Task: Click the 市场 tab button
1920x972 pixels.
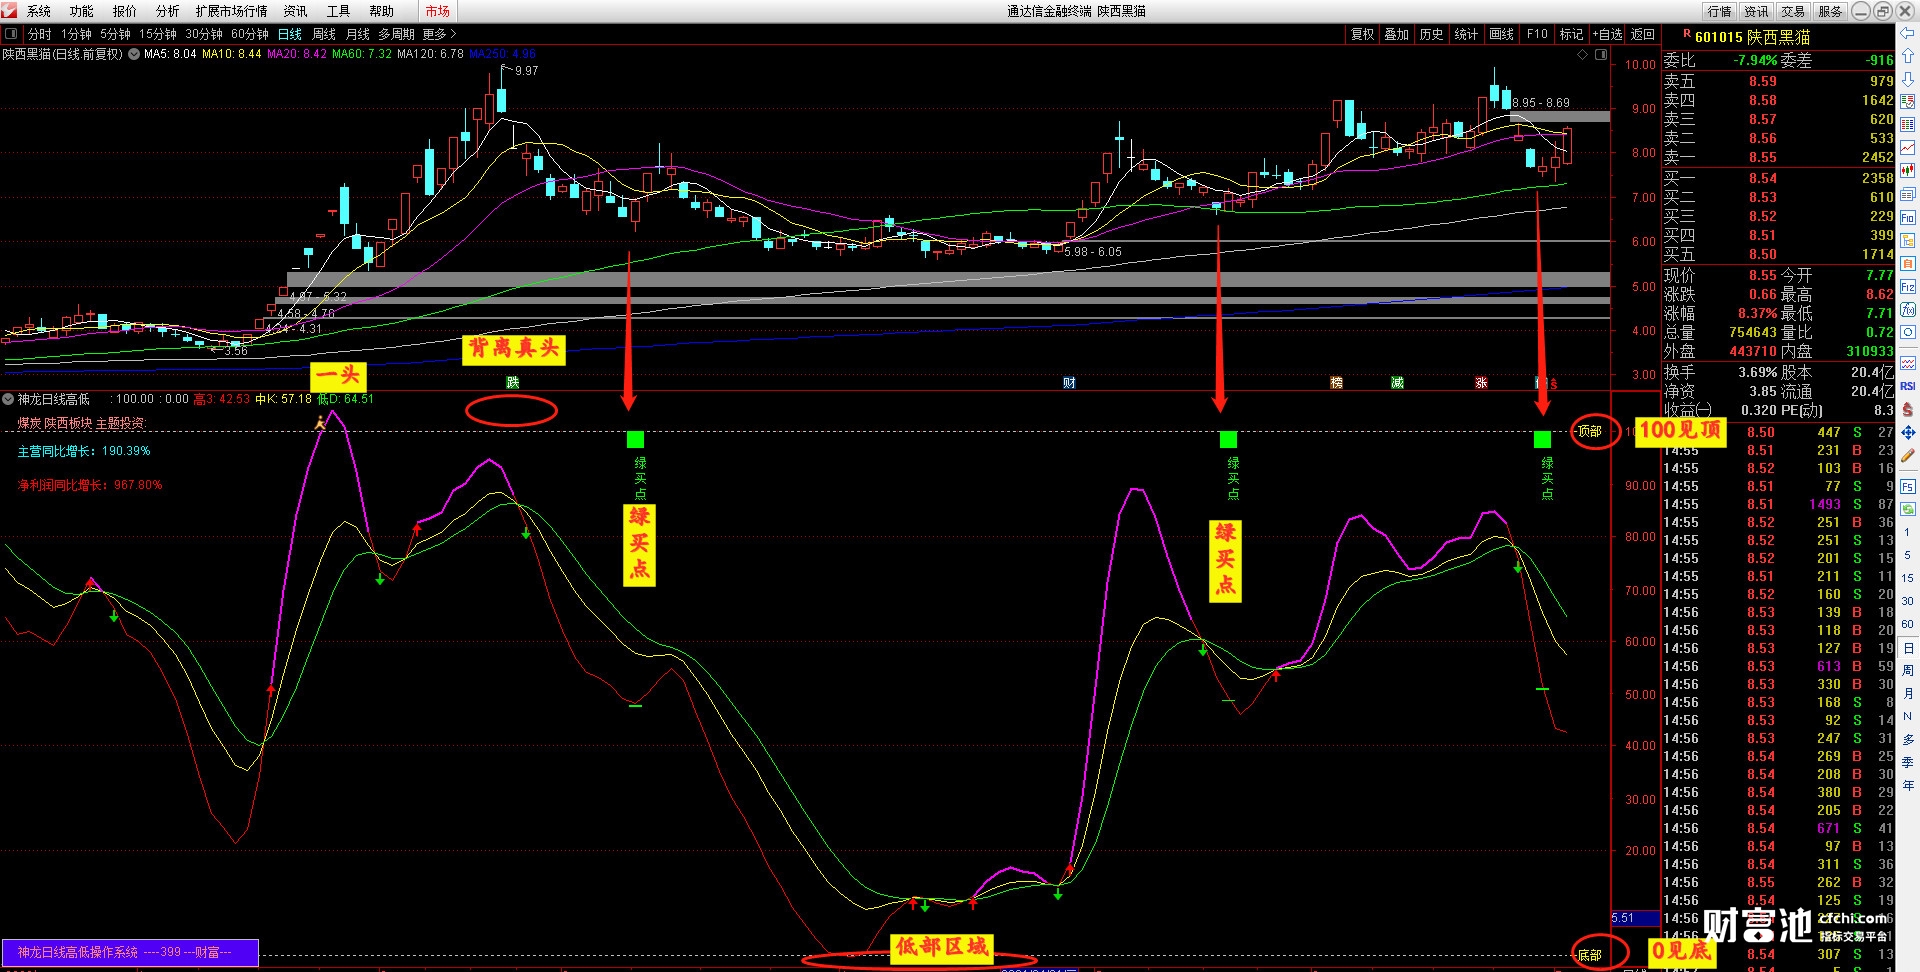Action: pyautogui.click(x=438, y=11)
